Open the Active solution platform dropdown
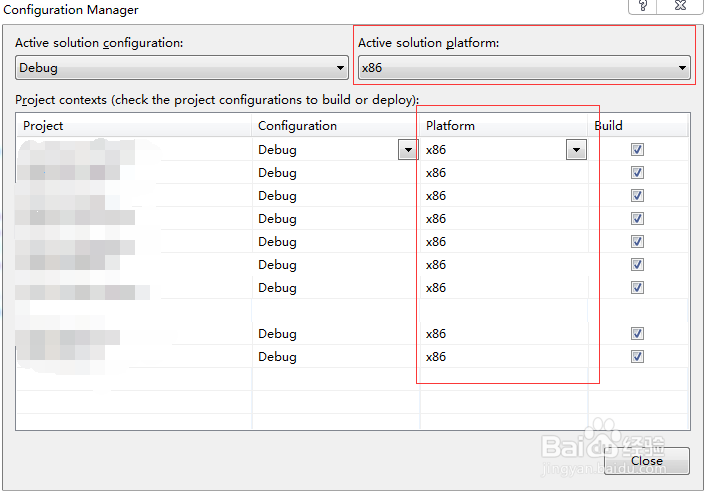706x493 pixels. point(524,68)
